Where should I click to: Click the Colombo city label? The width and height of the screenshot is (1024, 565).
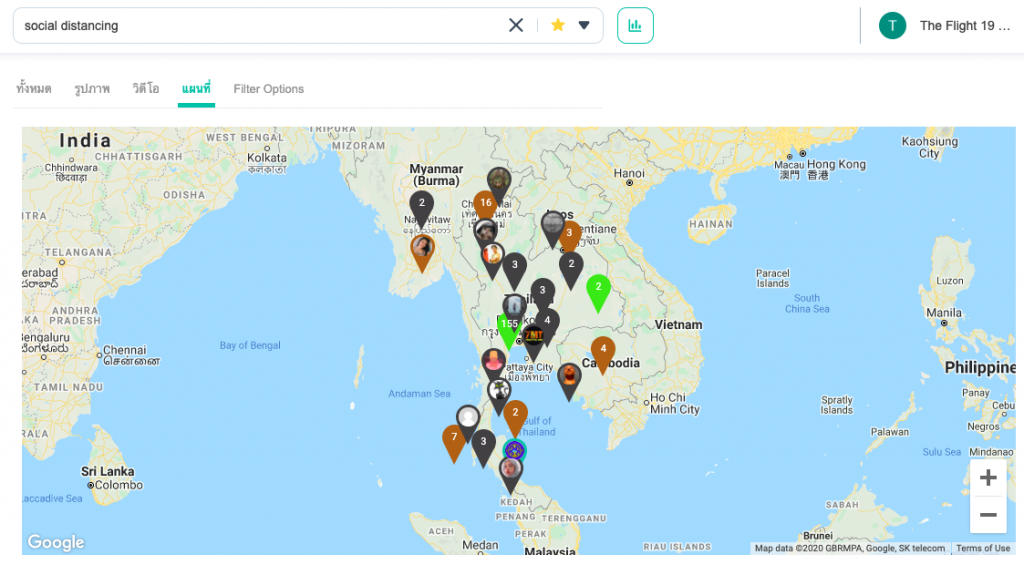point(118,485)
